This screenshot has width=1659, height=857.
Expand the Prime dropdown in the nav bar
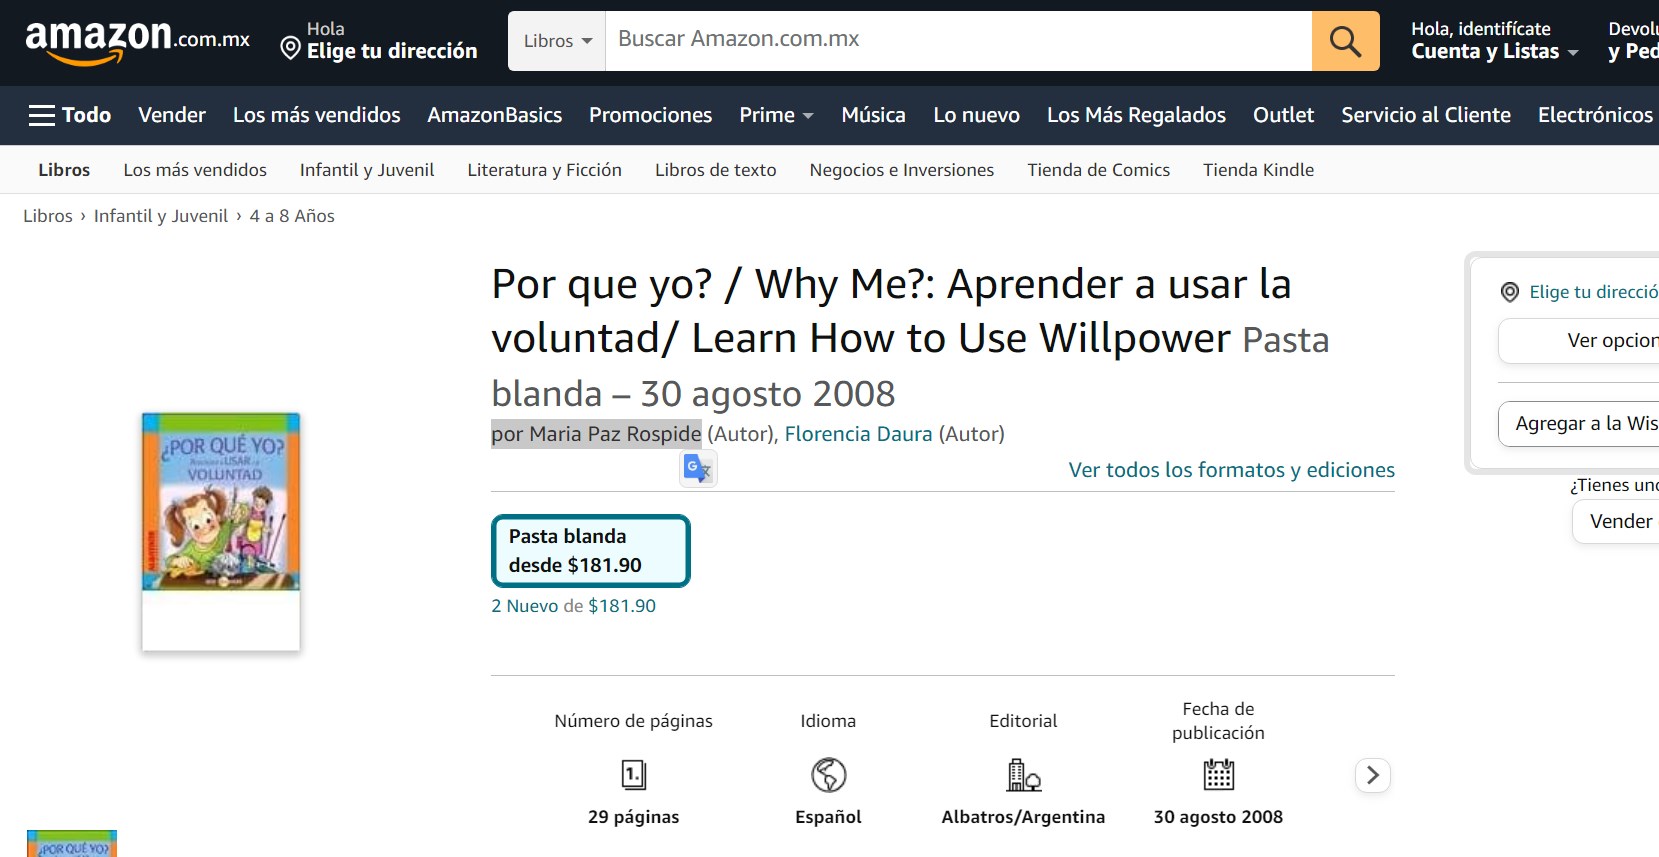coord(776,115)
